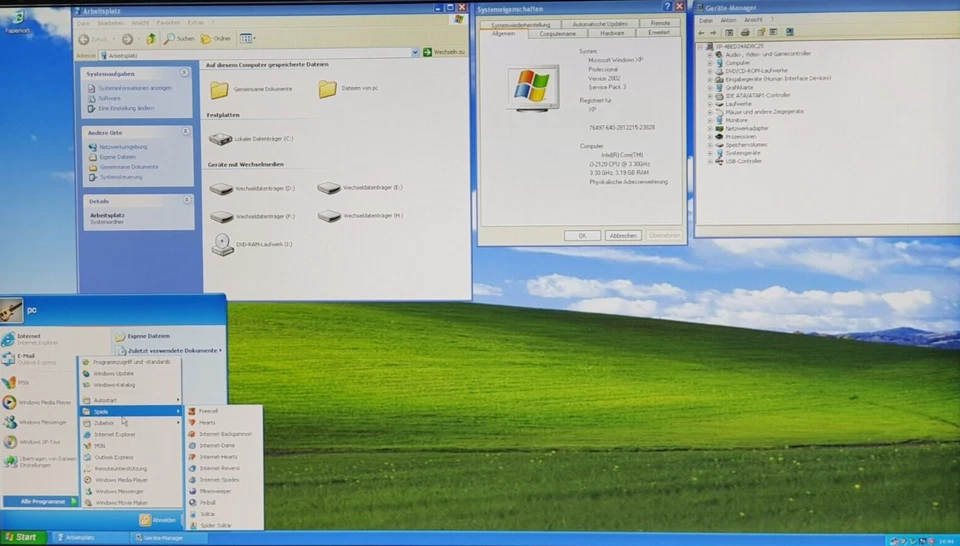
Task: Select the Gemeinsame Dokumente folder icon
Action: pyautogui.click(x=219, y=89)
